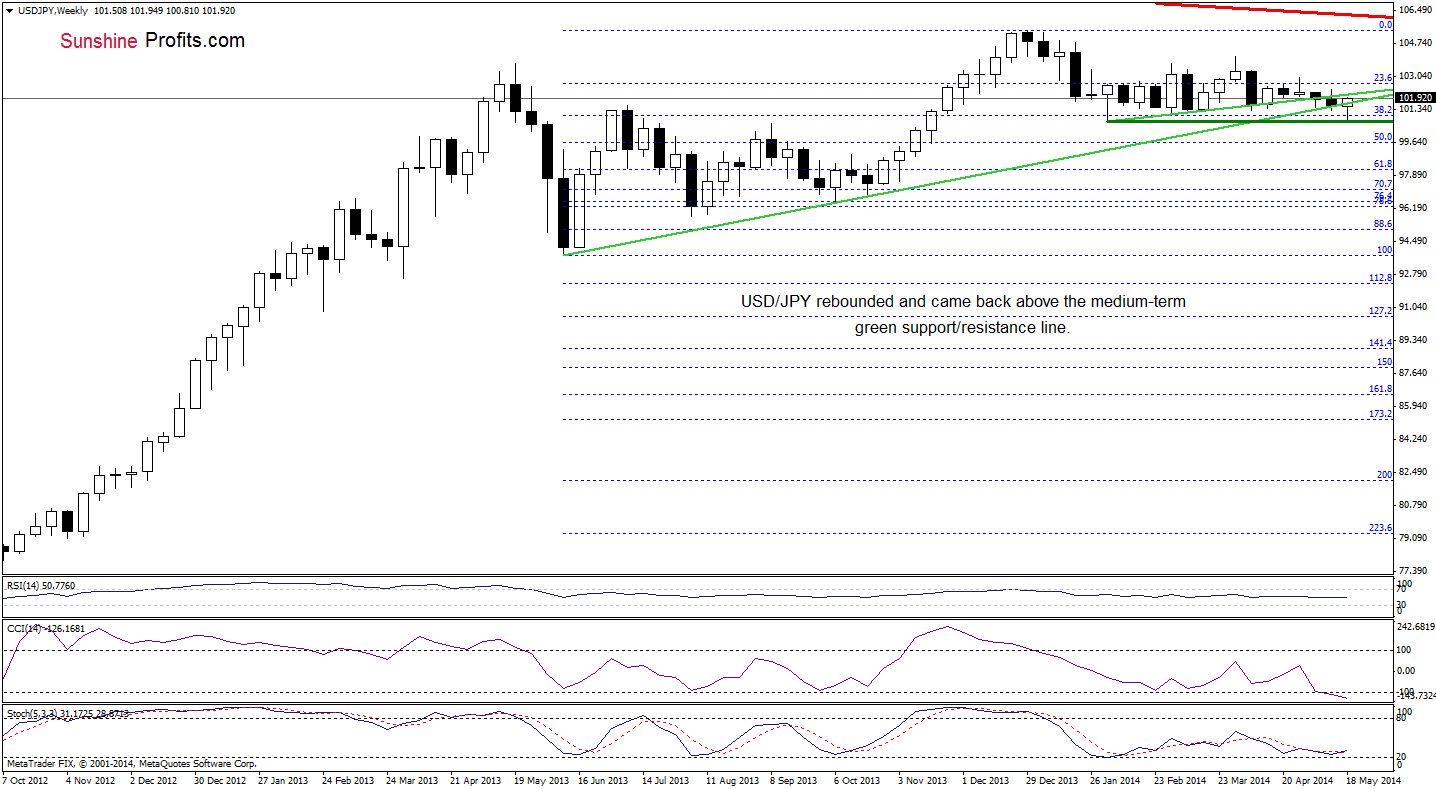Click the Fibonacci 127.2 level label

pos(1381,311)
